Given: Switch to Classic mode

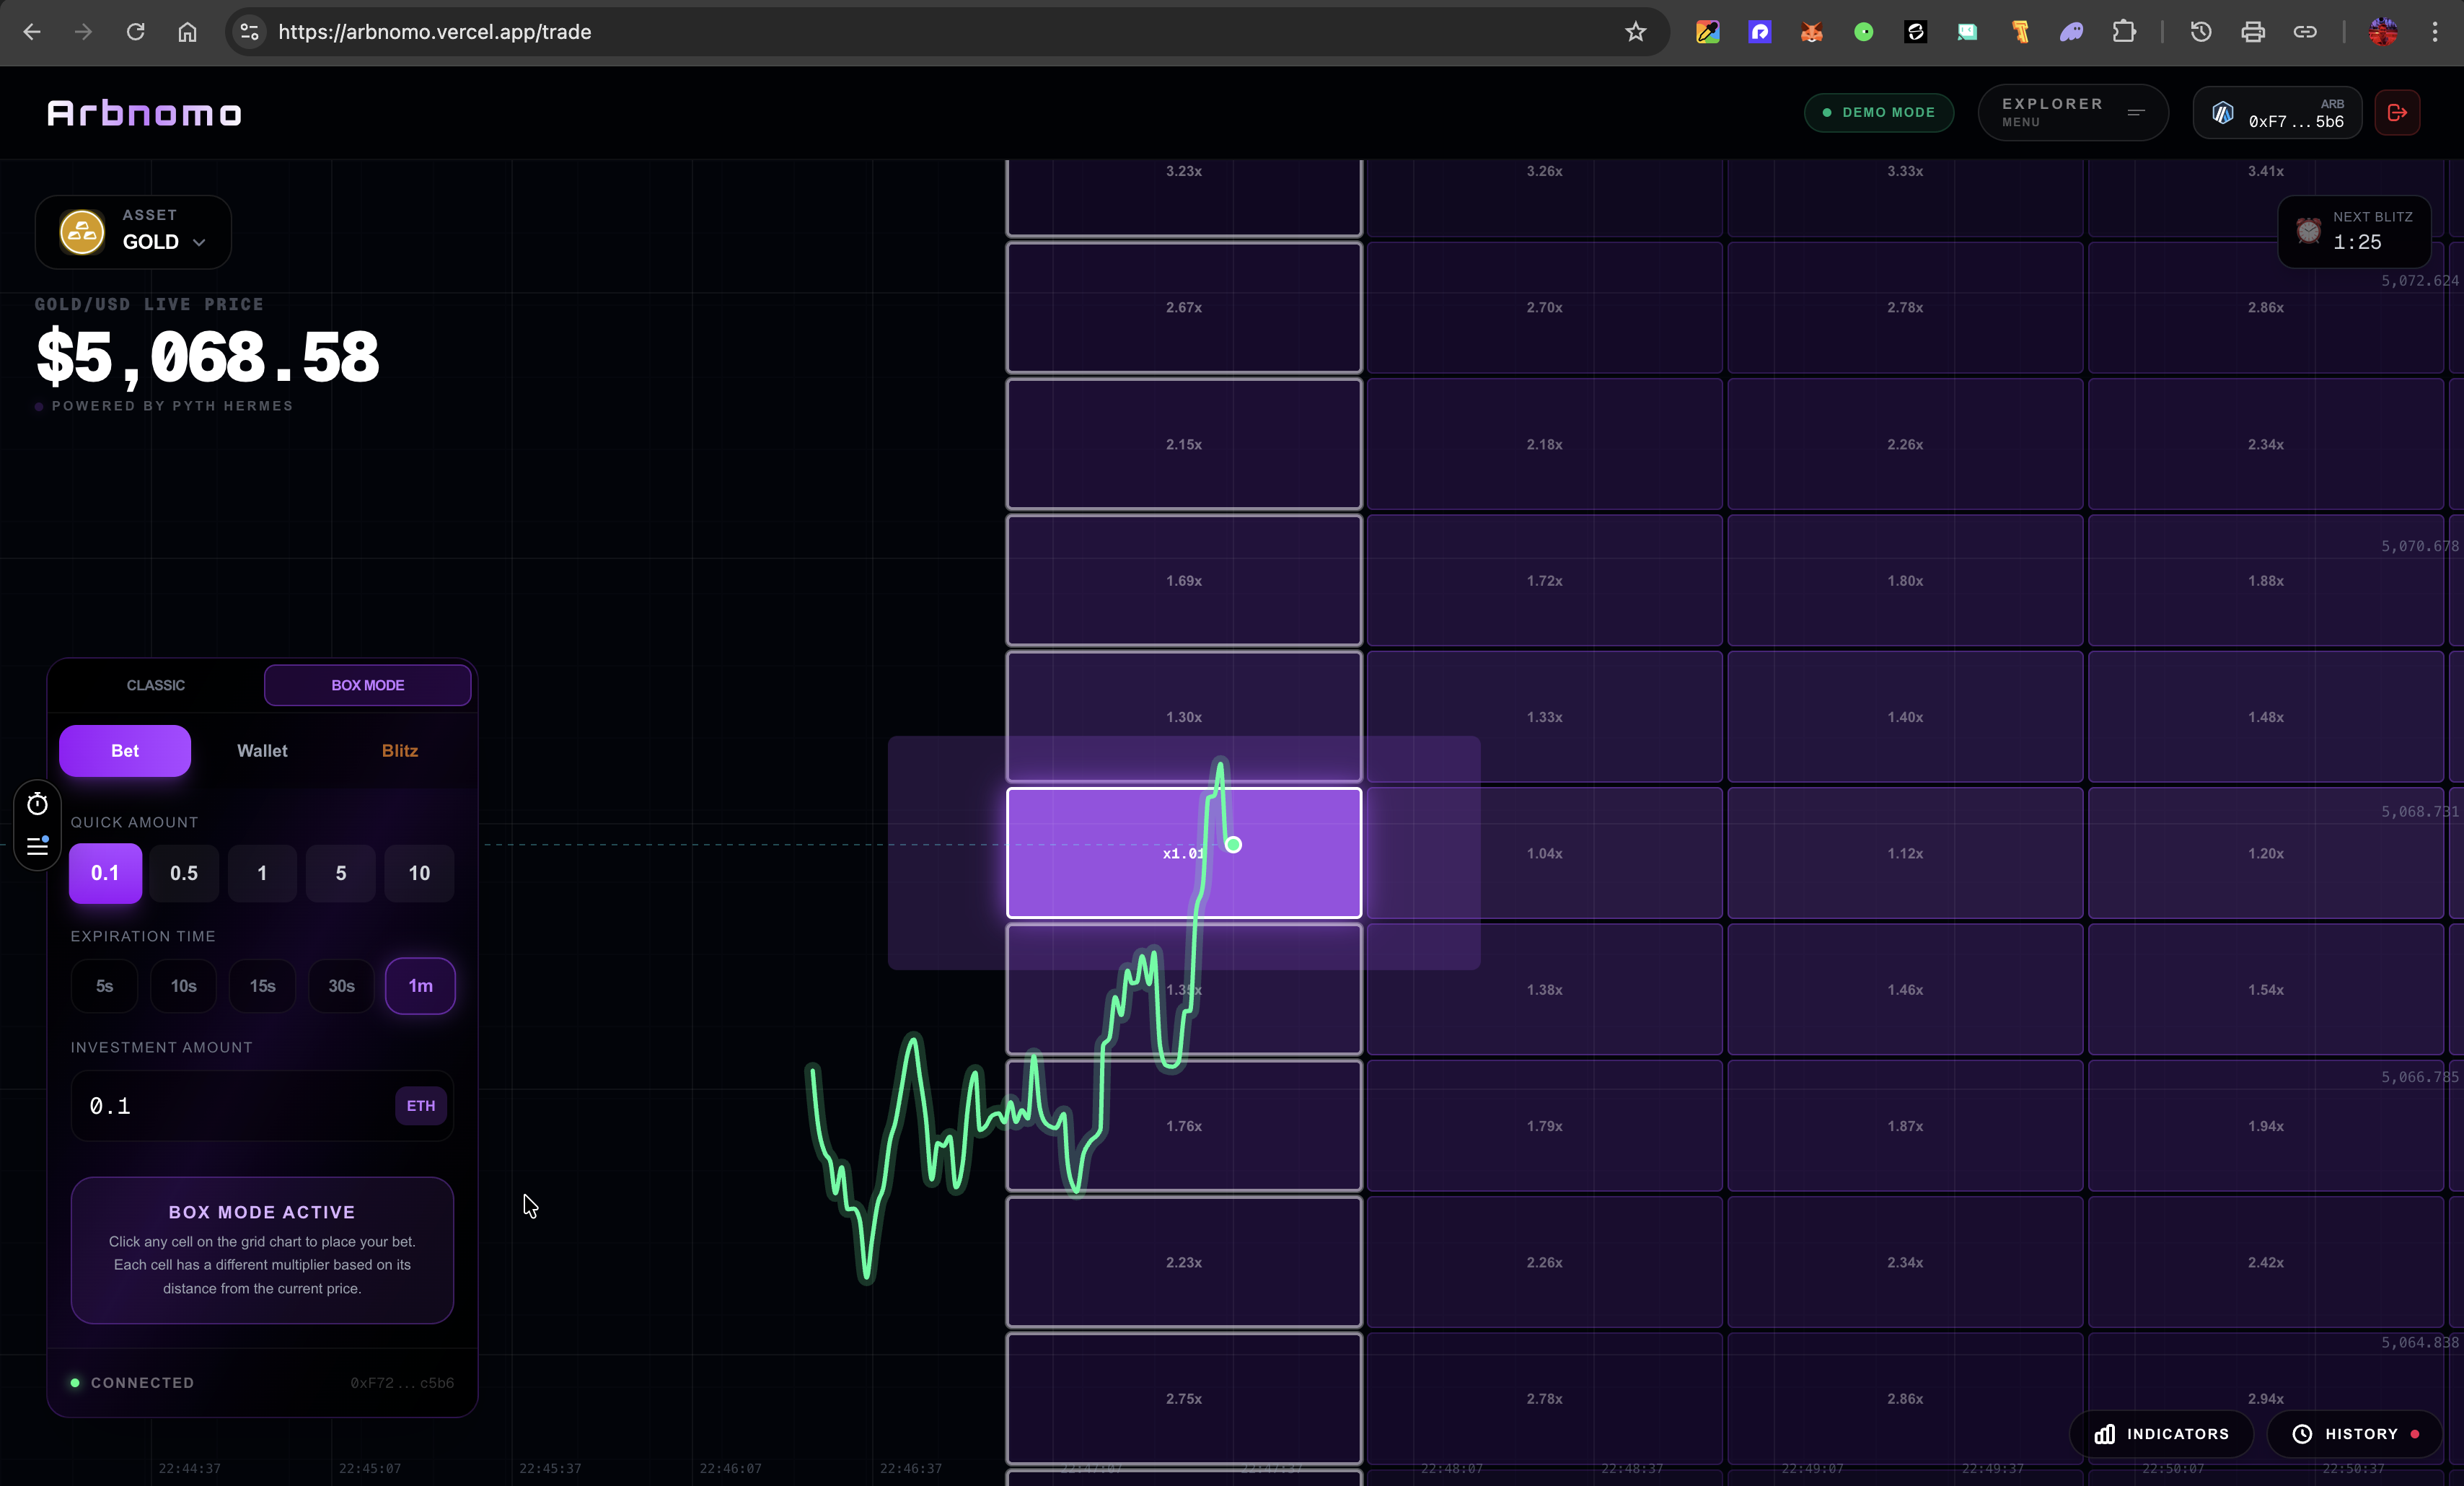Looking at the screenshot, I should point(156,685).
